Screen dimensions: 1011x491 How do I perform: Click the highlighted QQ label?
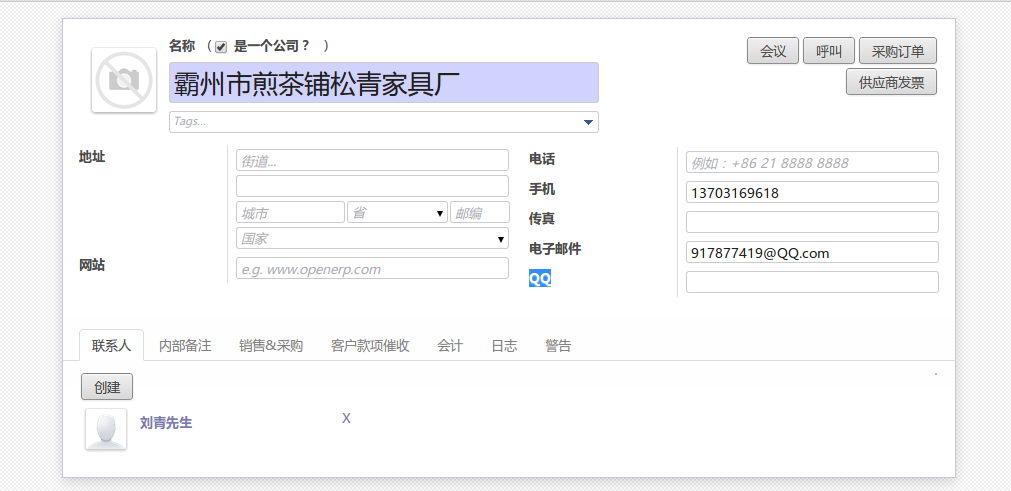pos(540,278)
